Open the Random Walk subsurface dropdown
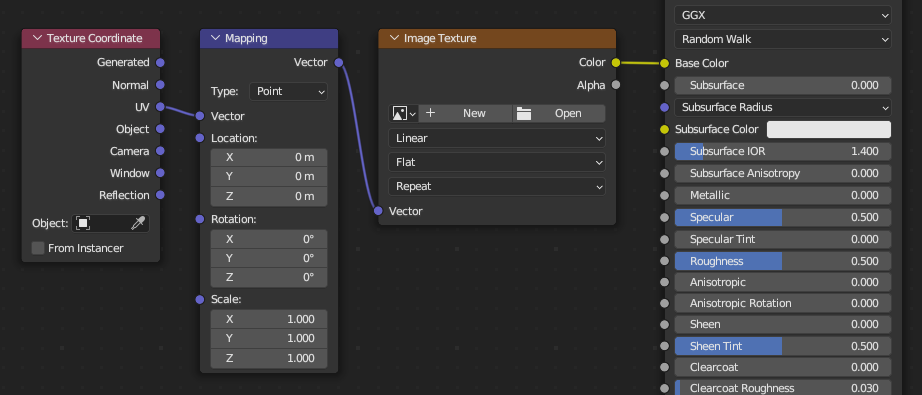 (783, 39)
